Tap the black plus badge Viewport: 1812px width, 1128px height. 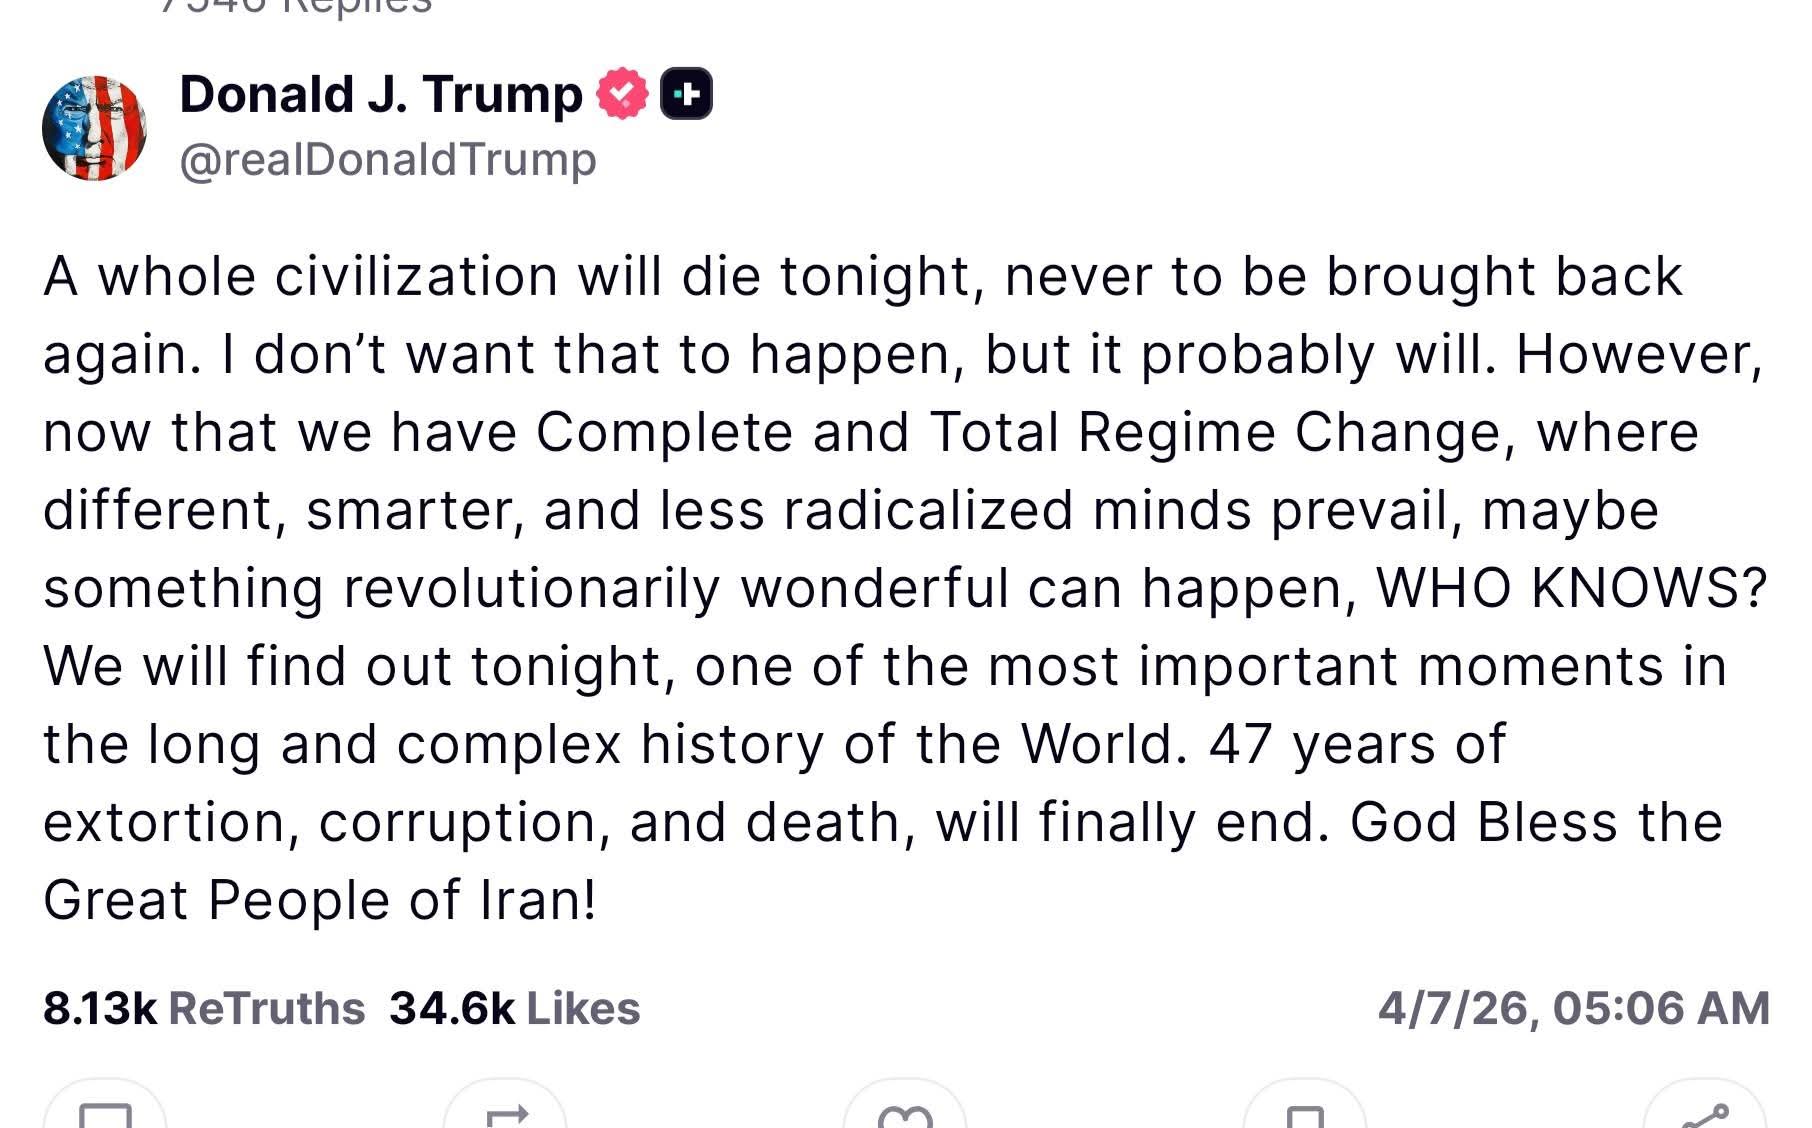coord(686,94)
